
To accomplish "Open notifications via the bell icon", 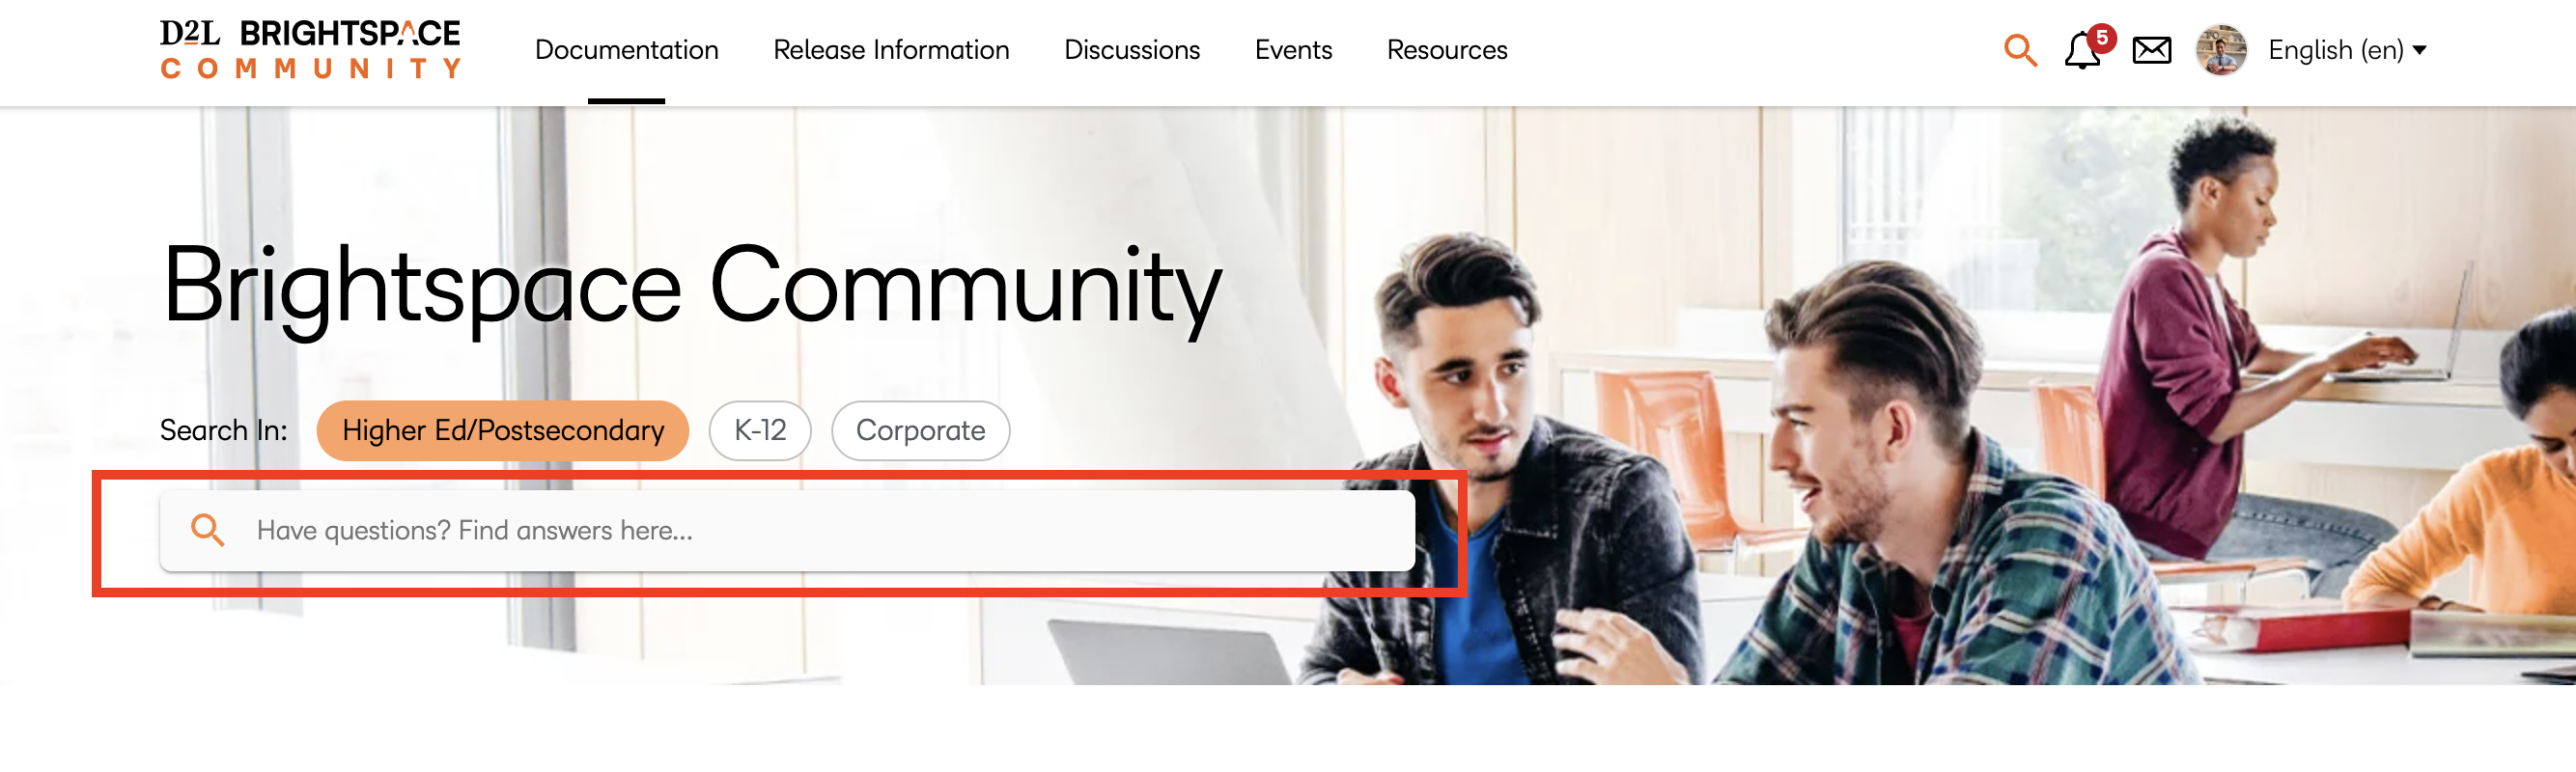I will click(x=2082, y=51).
